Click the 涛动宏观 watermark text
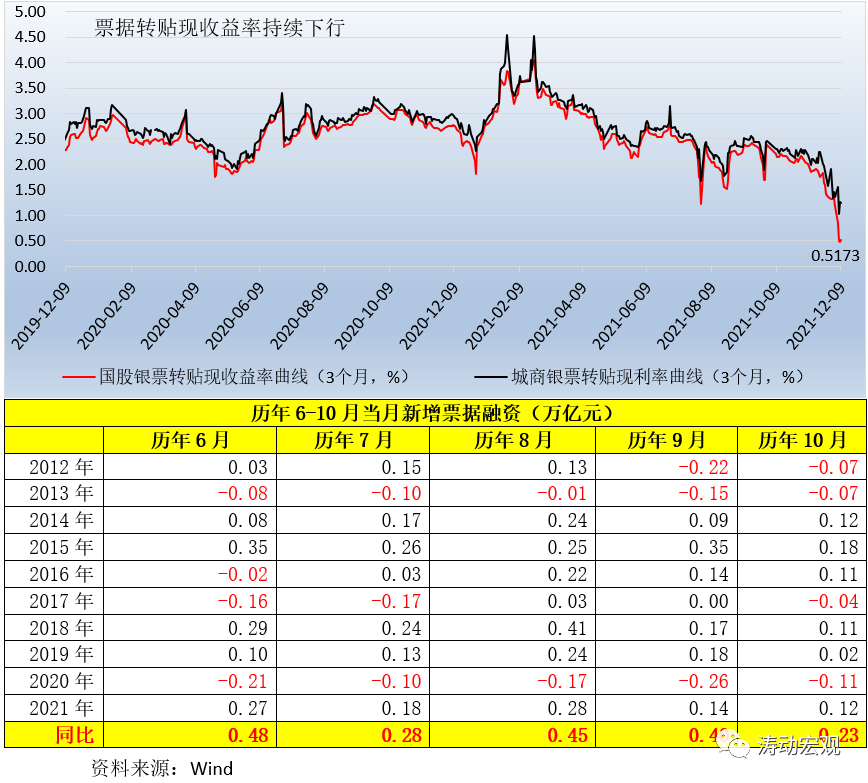This screenshot has width=868, height=783. click(798, 745)
